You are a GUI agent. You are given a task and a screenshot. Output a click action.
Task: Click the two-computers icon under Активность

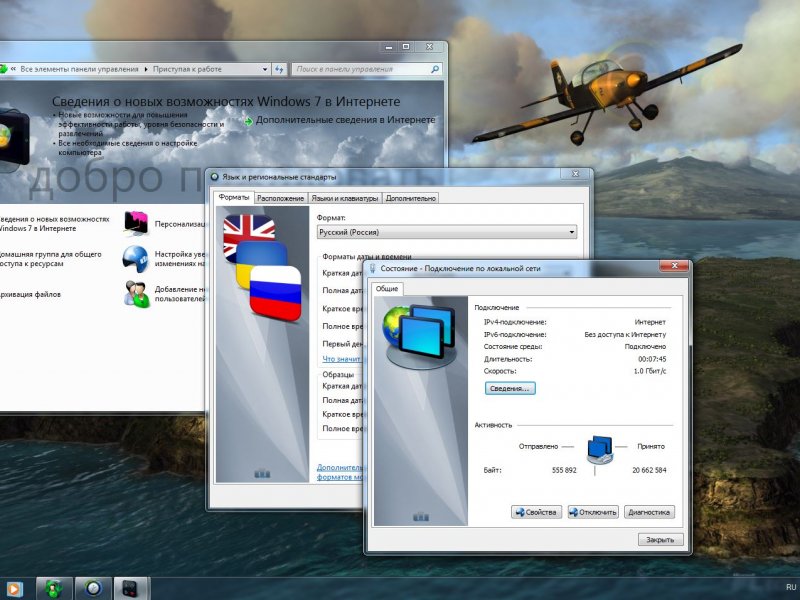pos(600,449)
